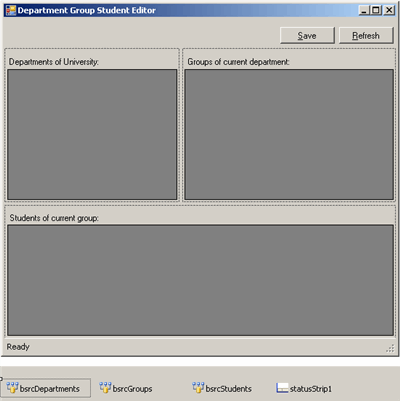Select the bsrcStudents binding source icon
Image resolution: width=400 pixels, height=401 pixels.
198,388
